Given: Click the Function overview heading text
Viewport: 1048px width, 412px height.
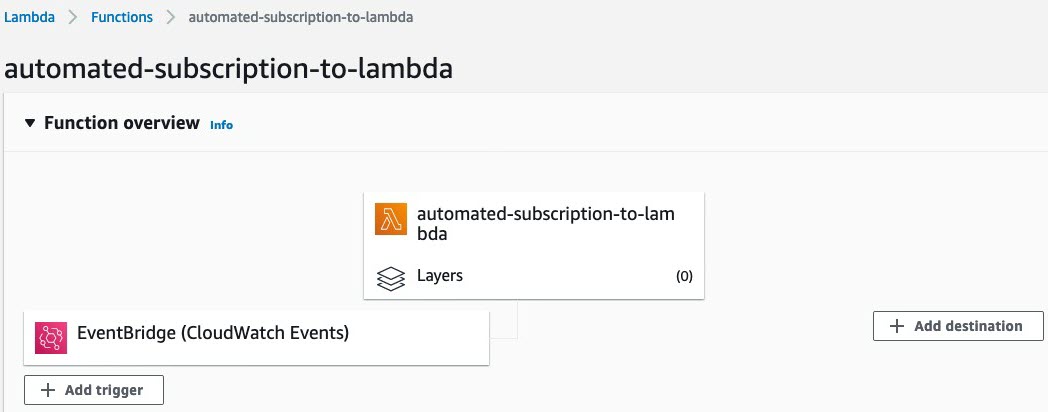Looking at the screenshot, I should click(x=122, y=123).
